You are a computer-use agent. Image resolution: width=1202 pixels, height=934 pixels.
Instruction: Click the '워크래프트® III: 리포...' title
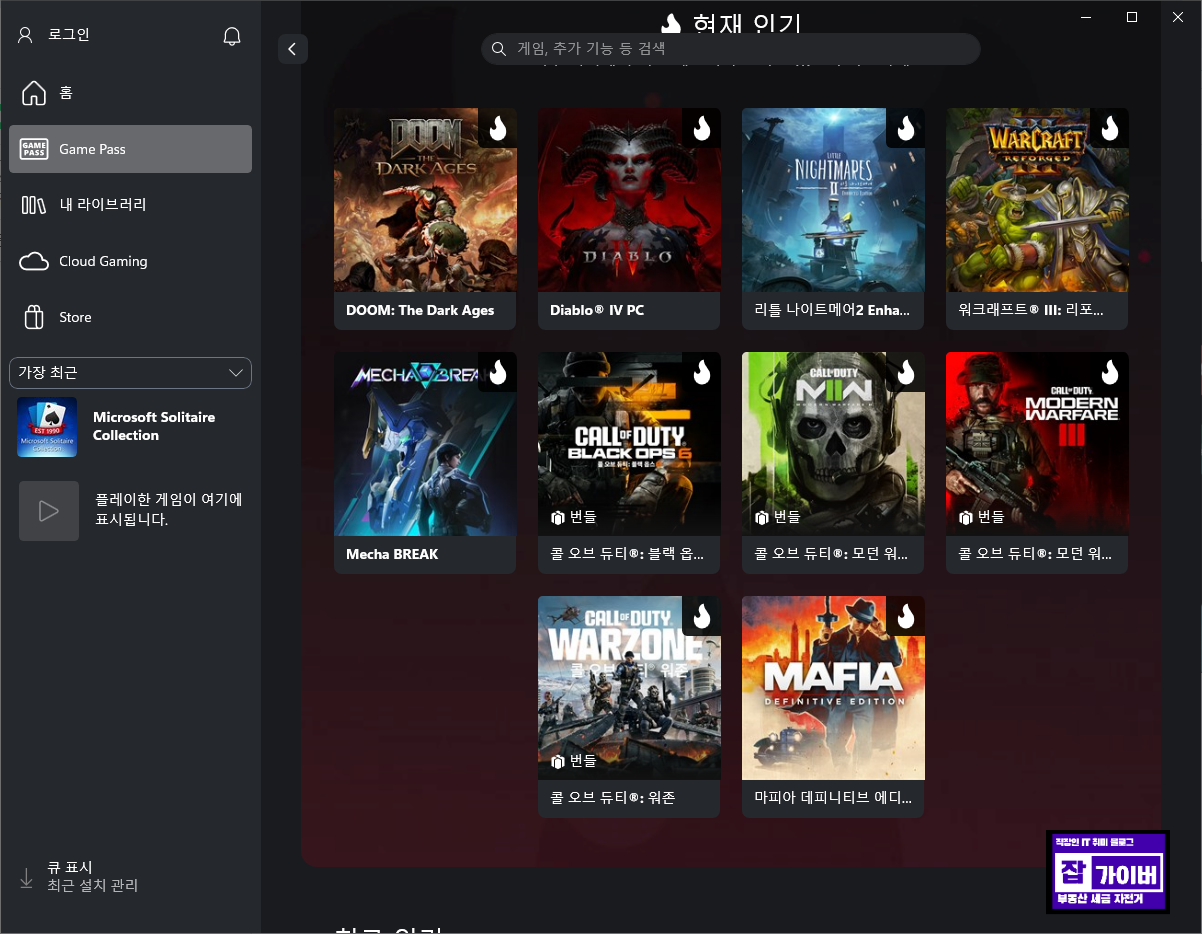(1031, 310)
